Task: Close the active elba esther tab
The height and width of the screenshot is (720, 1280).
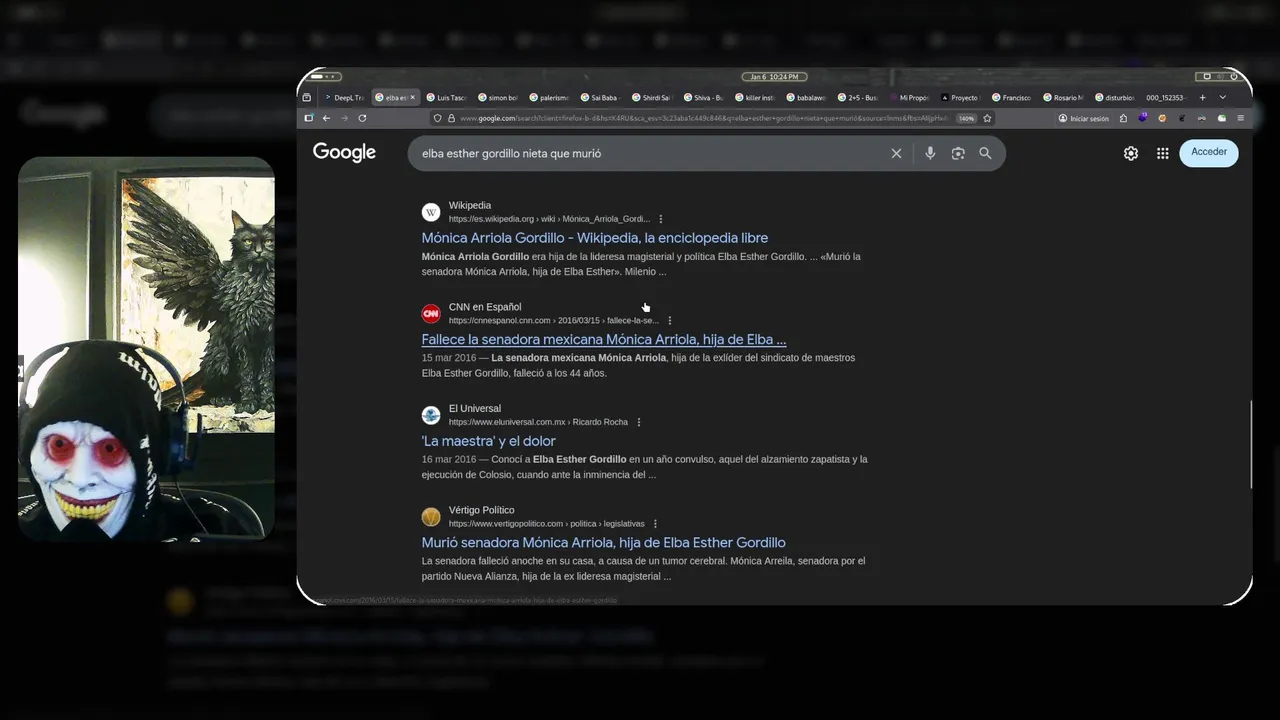Action: (x=412, y=97)
